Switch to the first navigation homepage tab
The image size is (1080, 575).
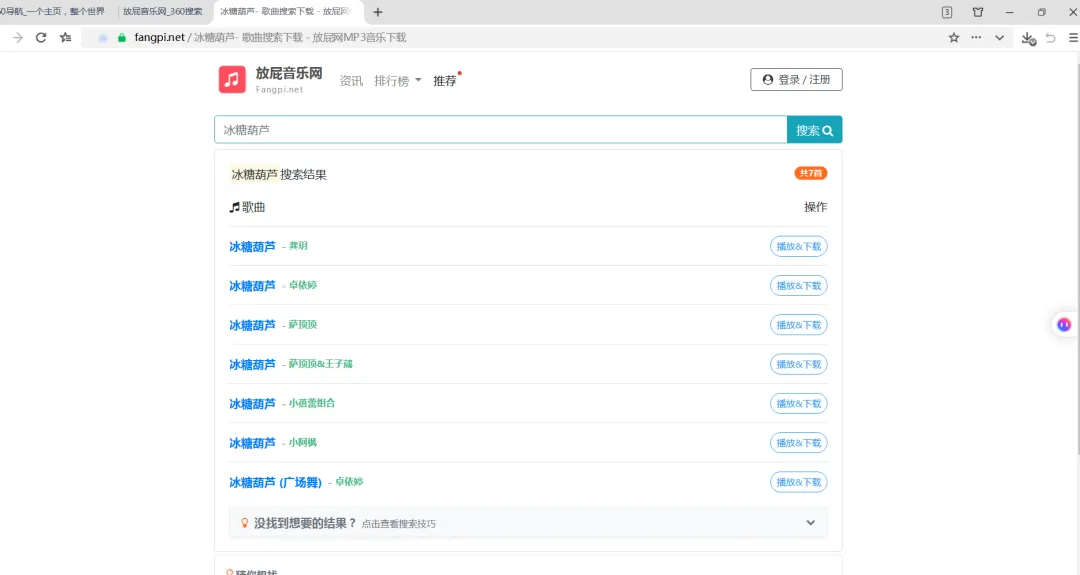pos(54,12)
